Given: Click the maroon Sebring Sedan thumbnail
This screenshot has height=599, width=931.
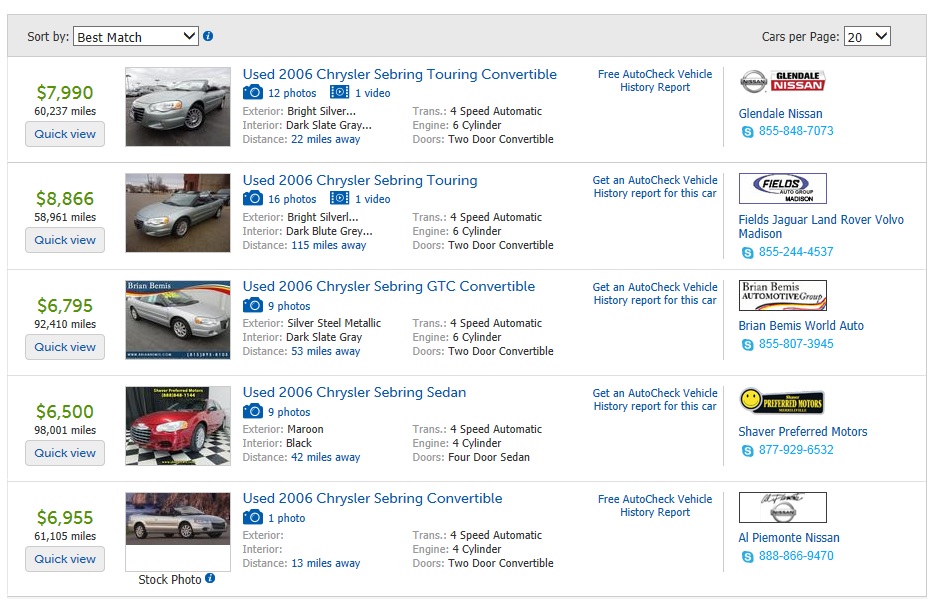Looking at the screenshot, I should click(x=178, y=426).
